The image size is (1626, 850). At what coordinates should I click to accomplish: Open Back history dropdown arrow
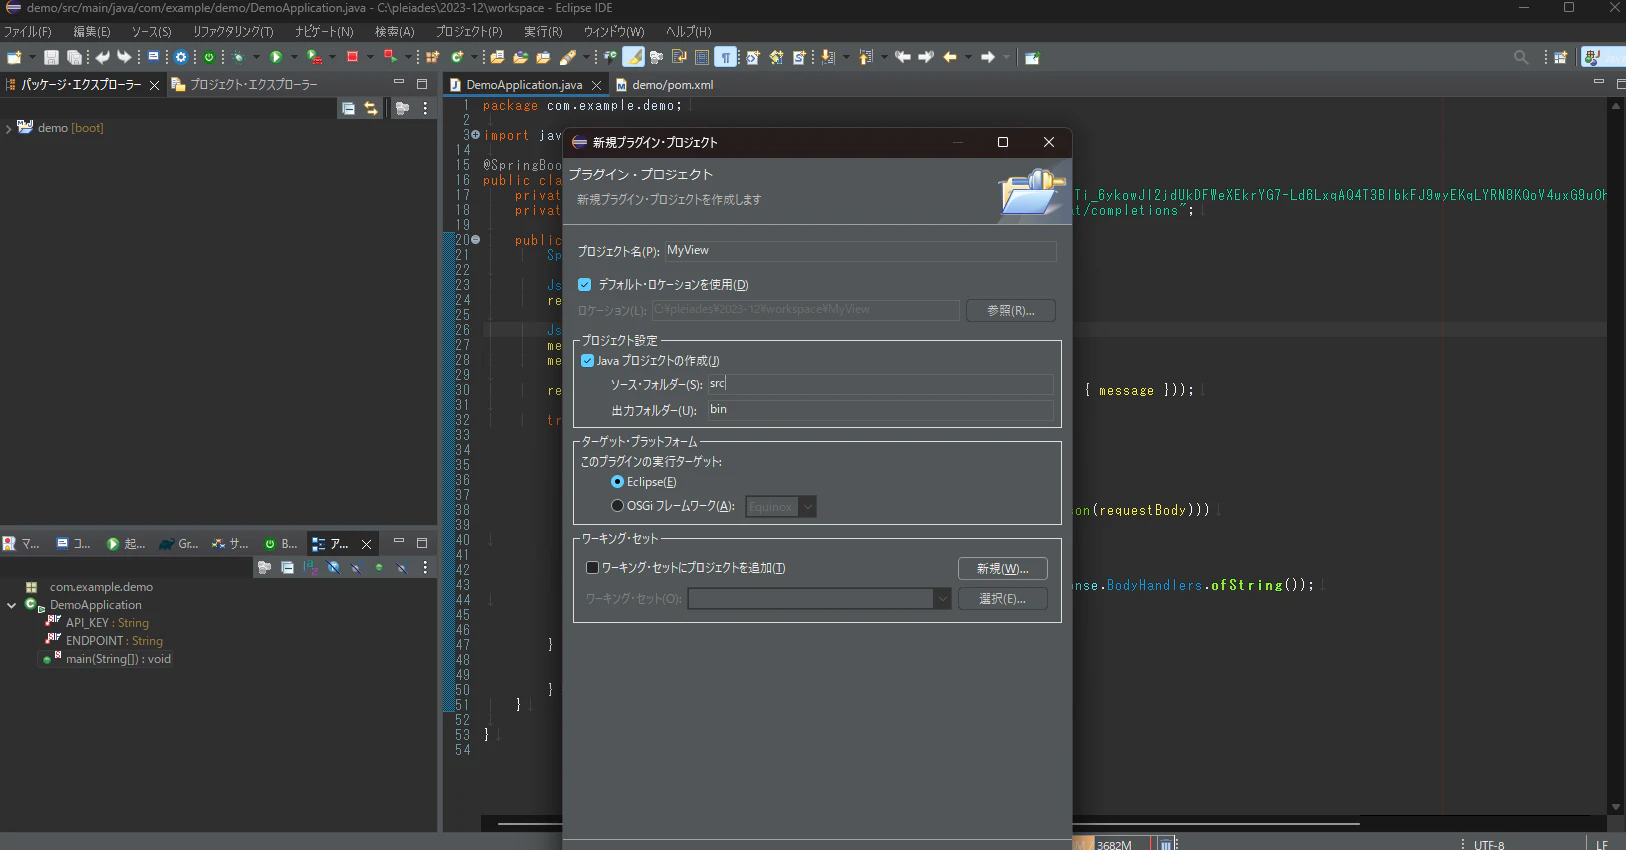tap(968, 57)
